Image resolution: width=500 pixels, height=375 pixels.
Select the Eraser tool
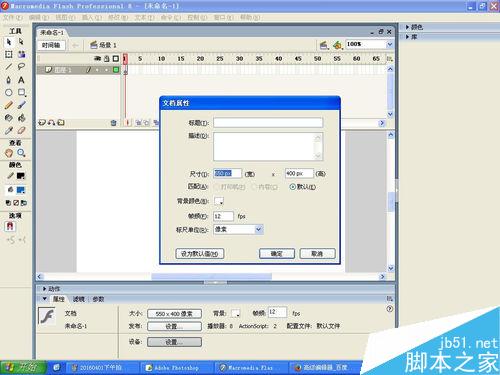point(21,130)
